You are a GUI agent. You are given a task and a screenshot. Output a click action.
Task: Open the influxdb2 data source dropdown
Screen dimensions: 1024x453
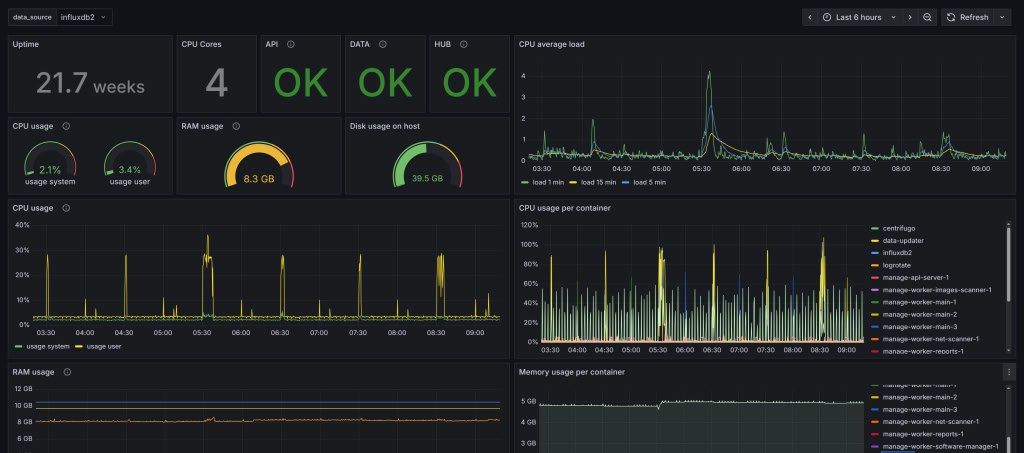click(x=85, y=17)
